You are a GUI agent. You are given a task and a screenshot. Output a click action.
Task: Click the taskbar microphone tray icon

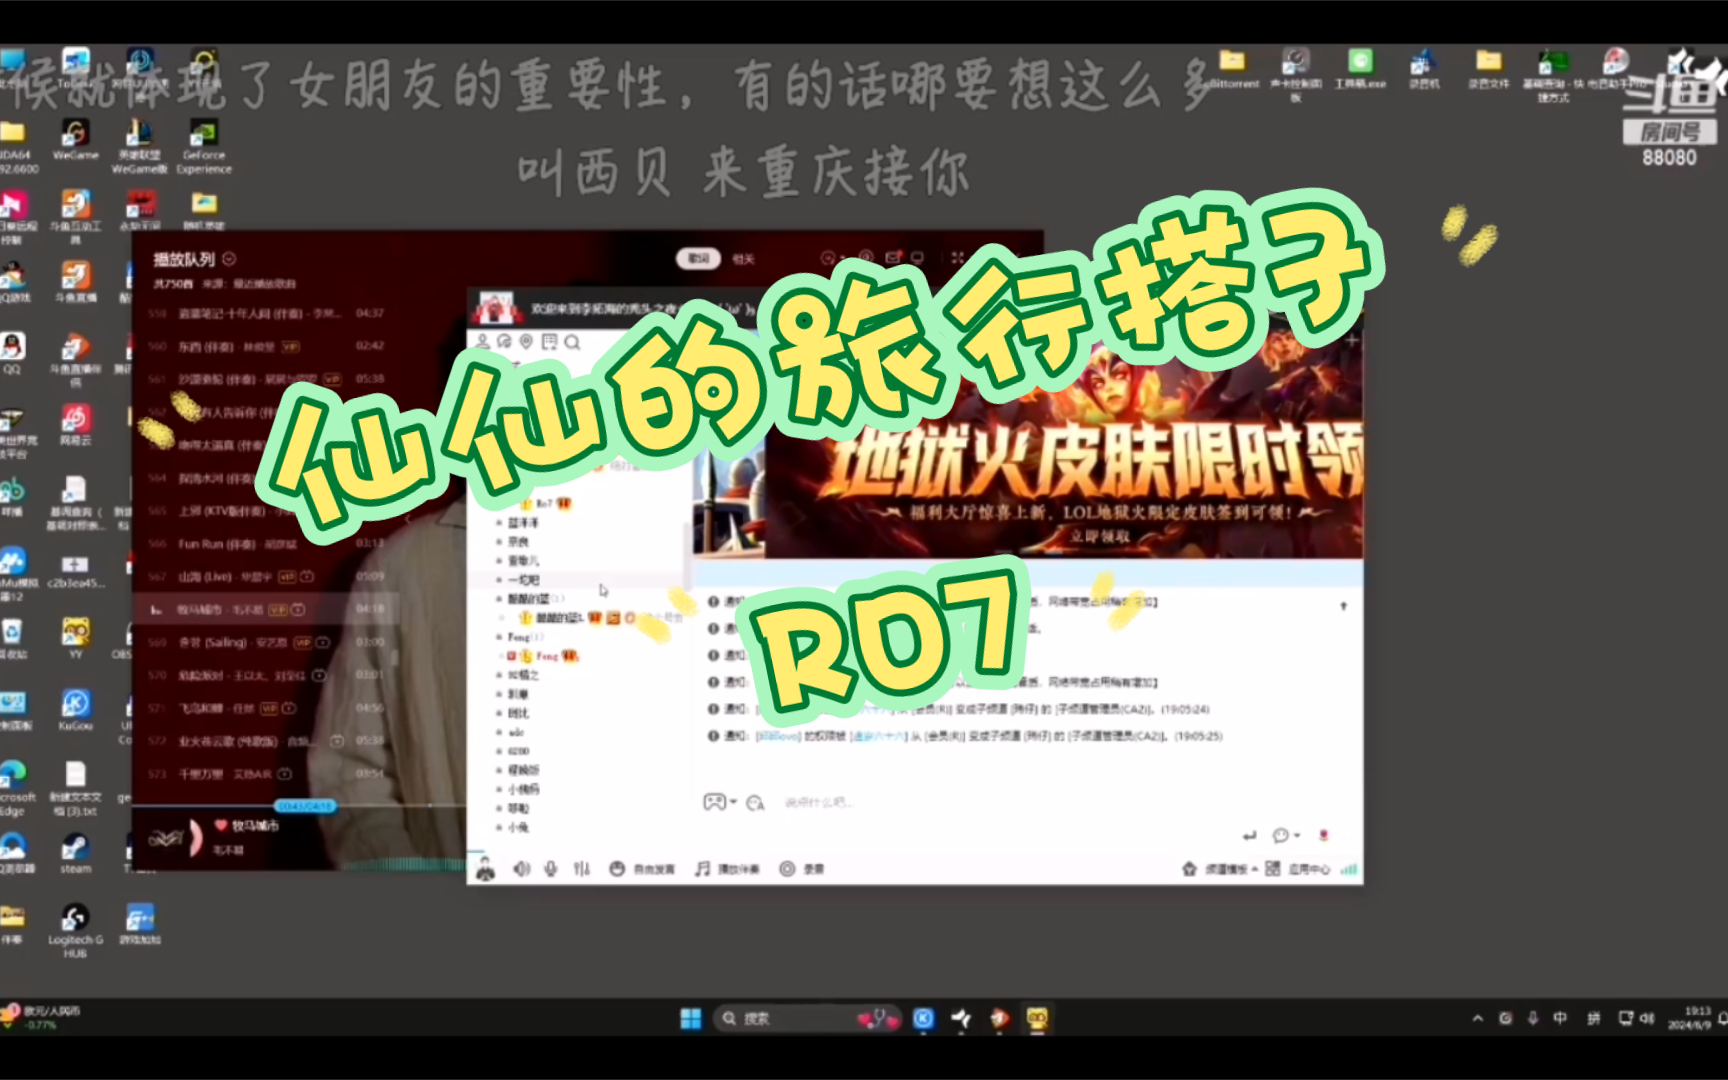(x=1532, y=1018)
